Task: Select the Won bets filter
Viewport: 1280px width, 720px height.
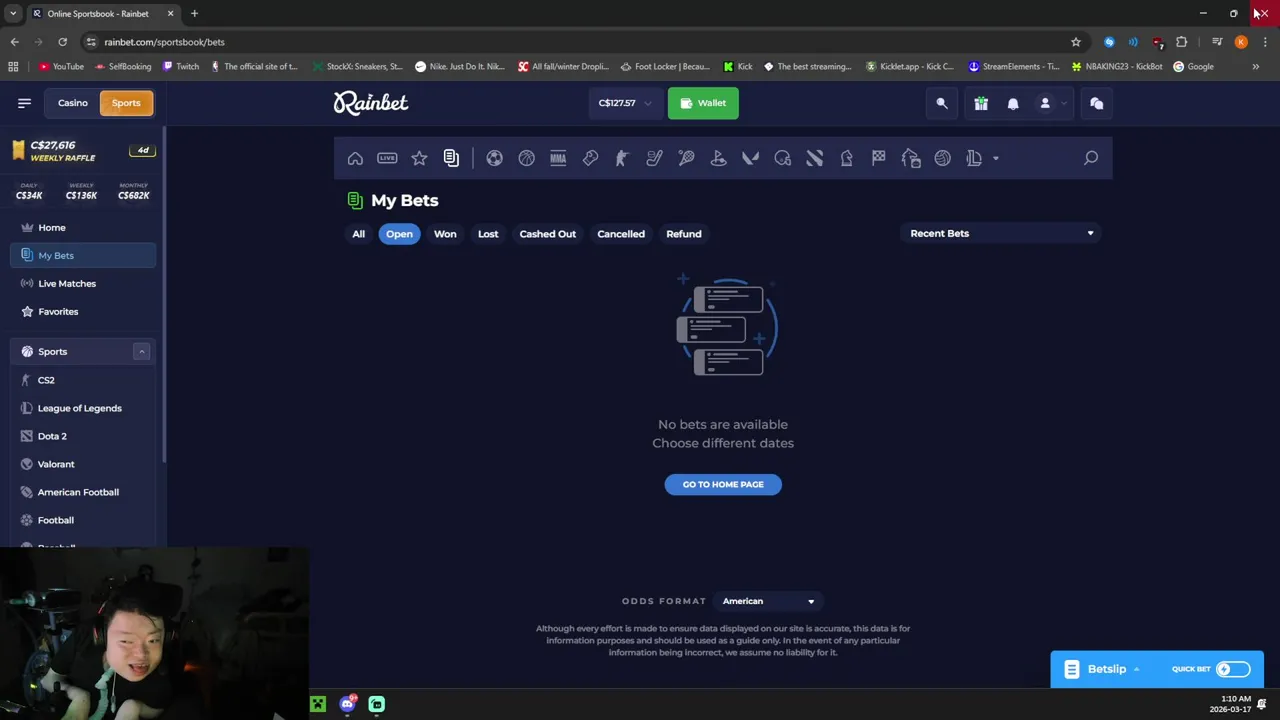Action: click(445, 234)
